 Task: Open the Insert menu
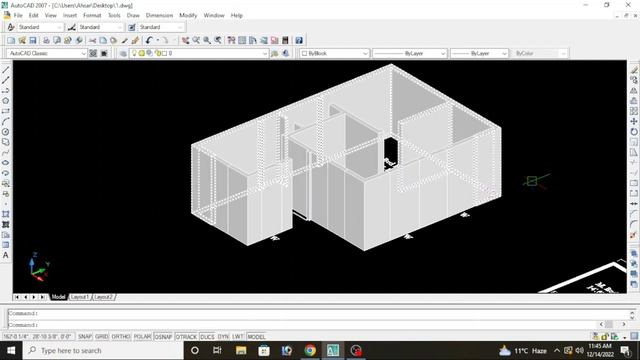tap(70, 15)
